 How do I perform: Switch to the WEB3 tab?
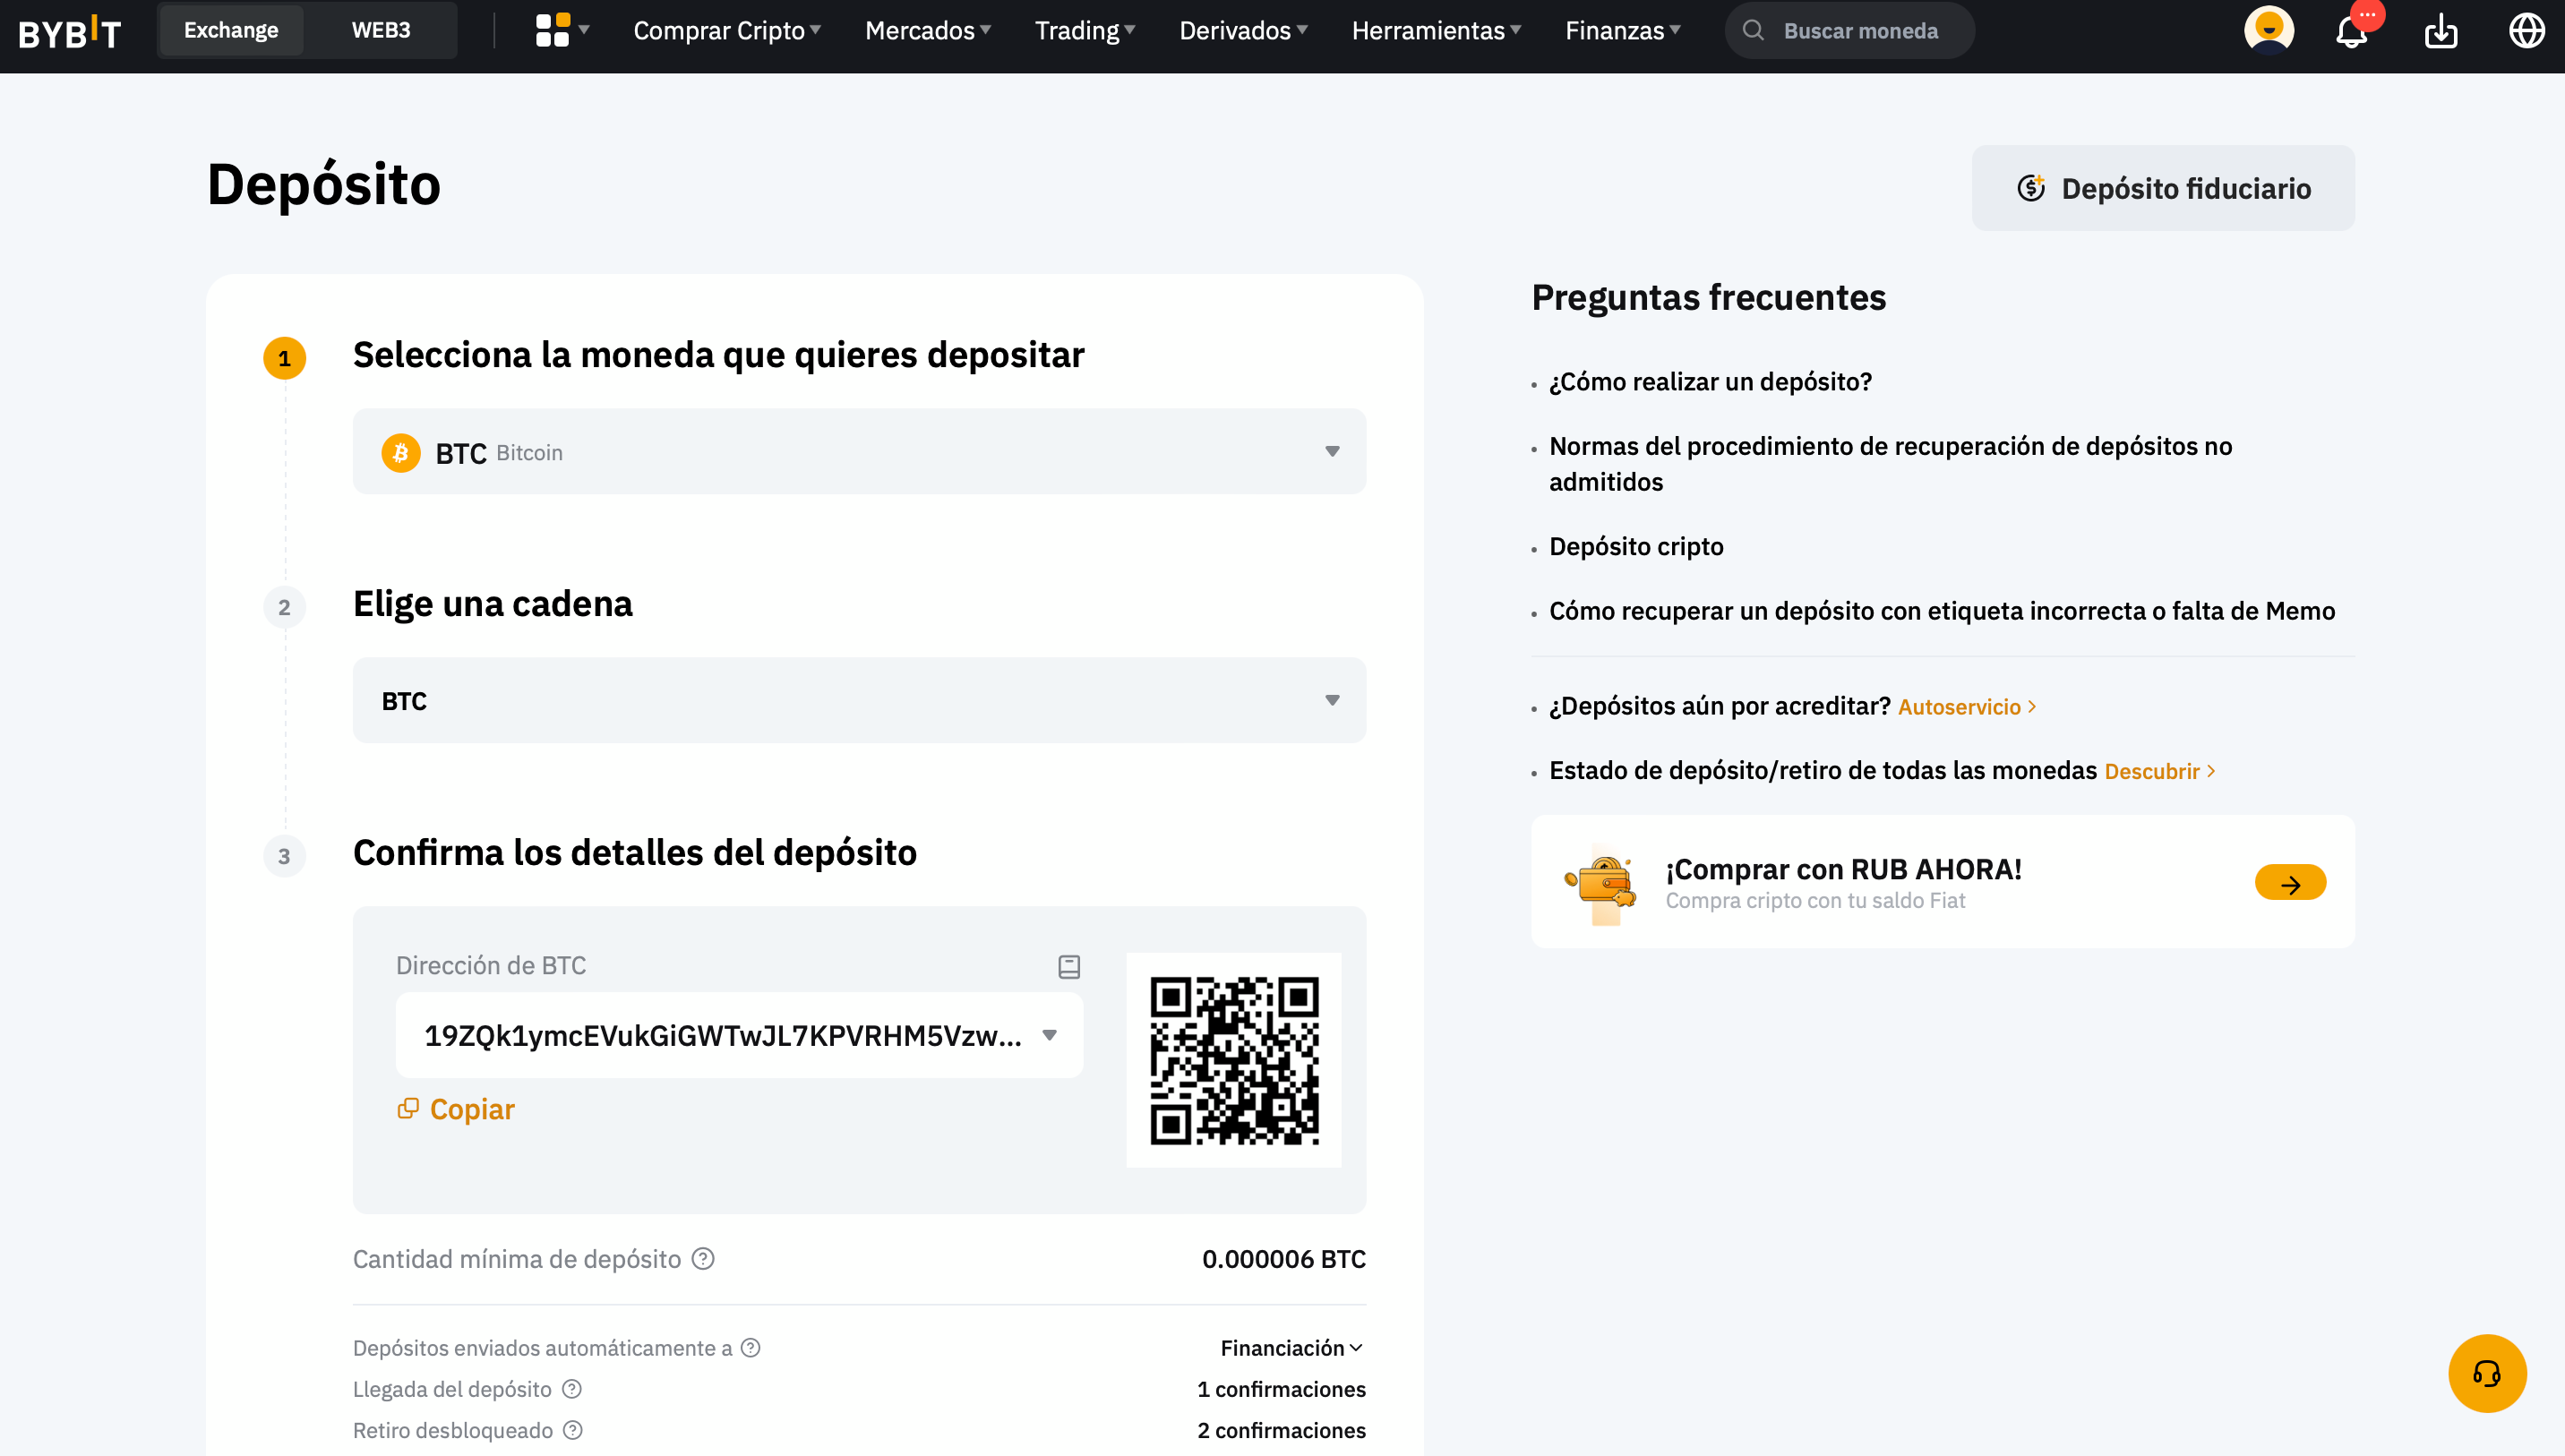pos(381,30)
